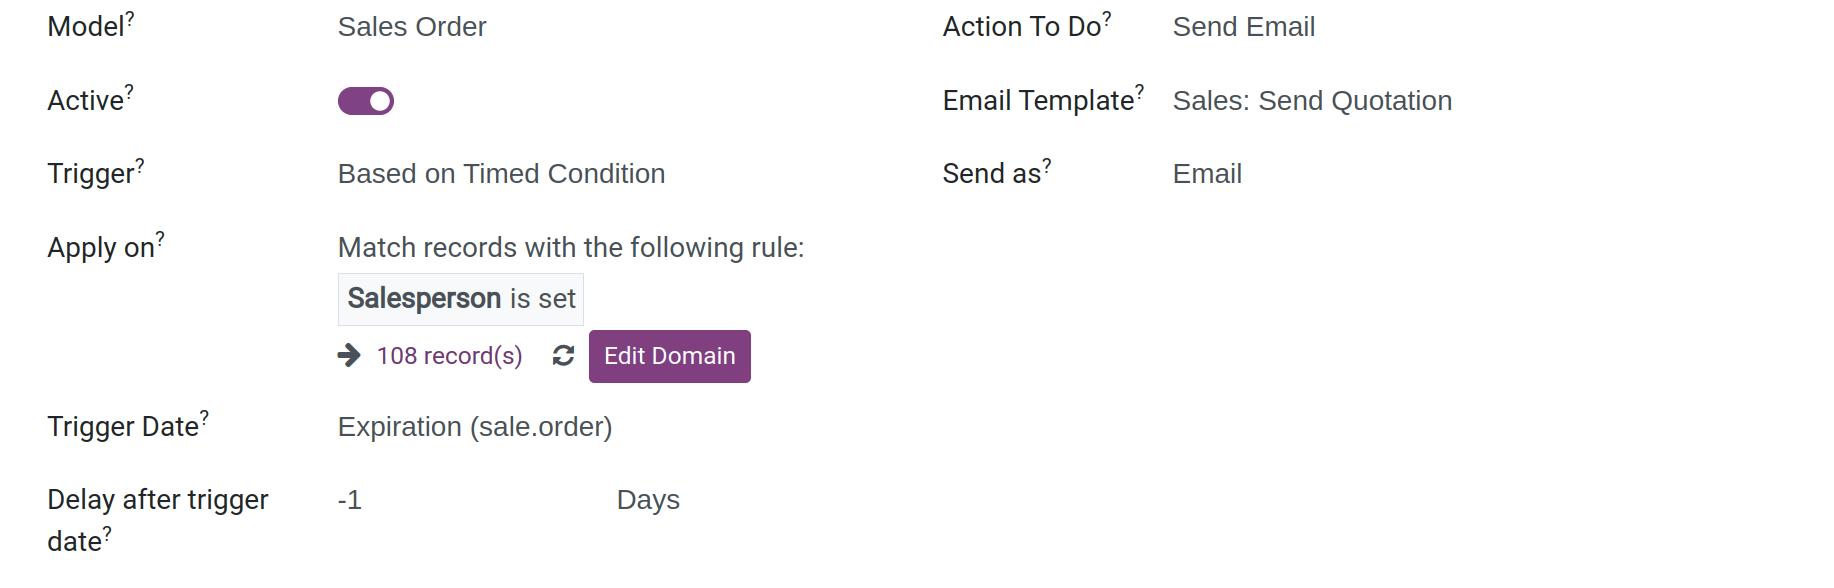Click the help question mark next to Send as
Image resolution: width=1834 pixels, height=588 pixels.
1047,166
